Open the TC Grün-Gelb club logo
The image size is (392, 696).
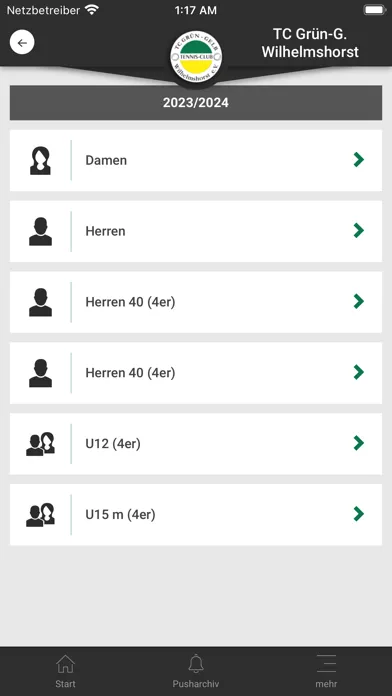[196, 58]
